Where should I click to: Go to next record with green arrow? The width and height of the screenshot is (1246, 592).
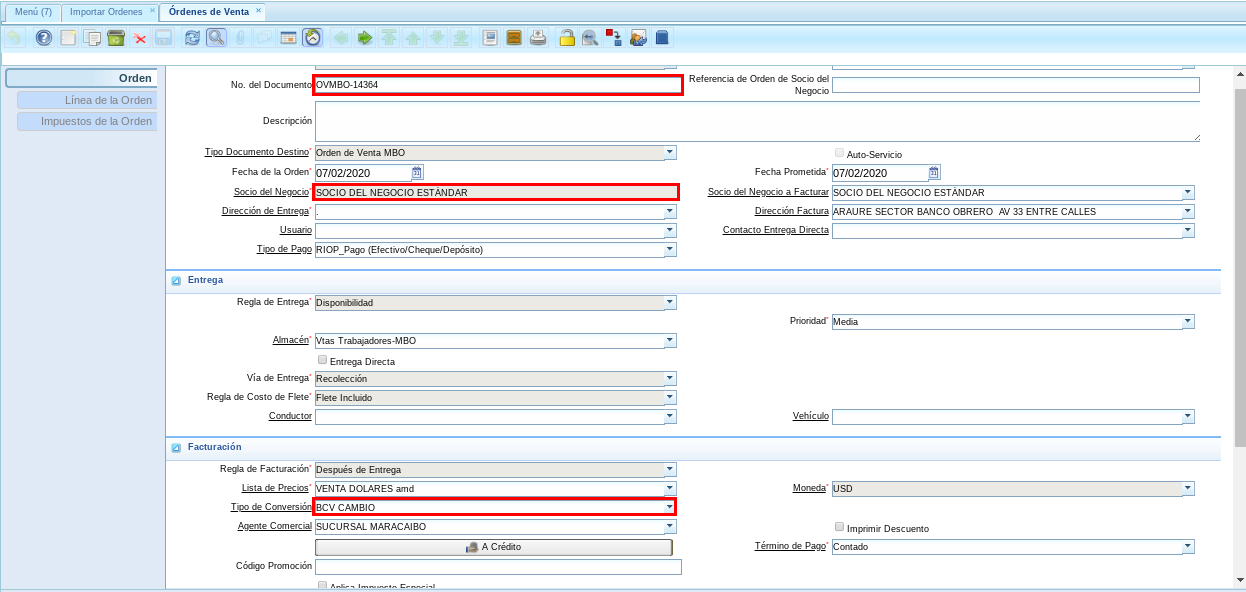pos(364,38)
